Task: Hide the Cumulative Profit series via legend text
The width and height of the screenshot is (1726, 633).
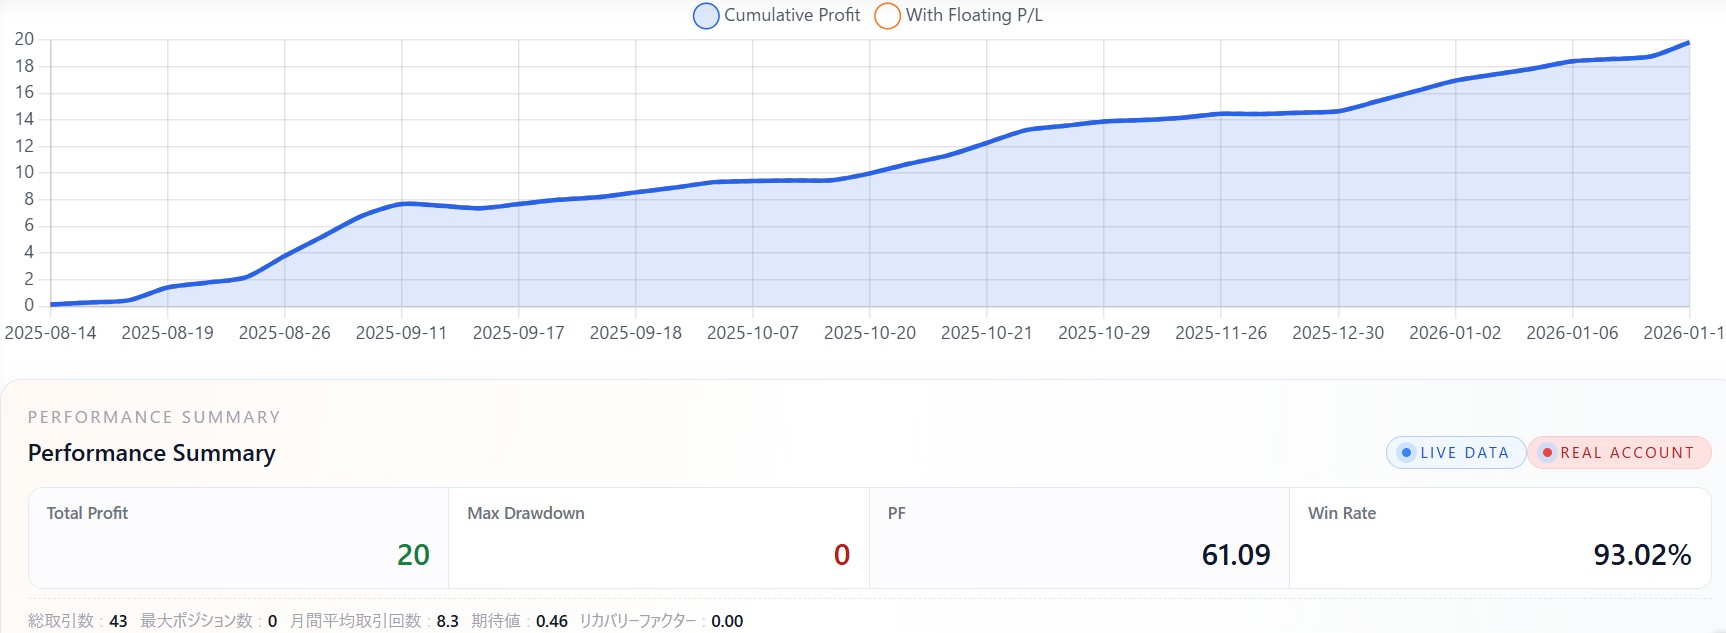Action: point(792,16)
